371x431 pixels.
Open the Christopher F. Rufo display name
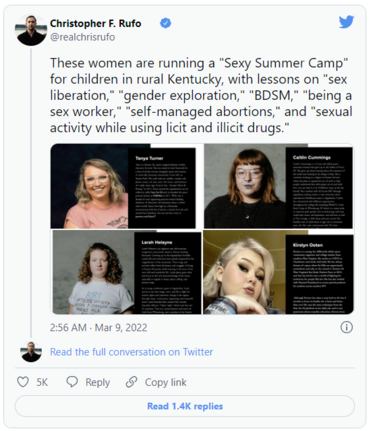[x=96, y=23]
